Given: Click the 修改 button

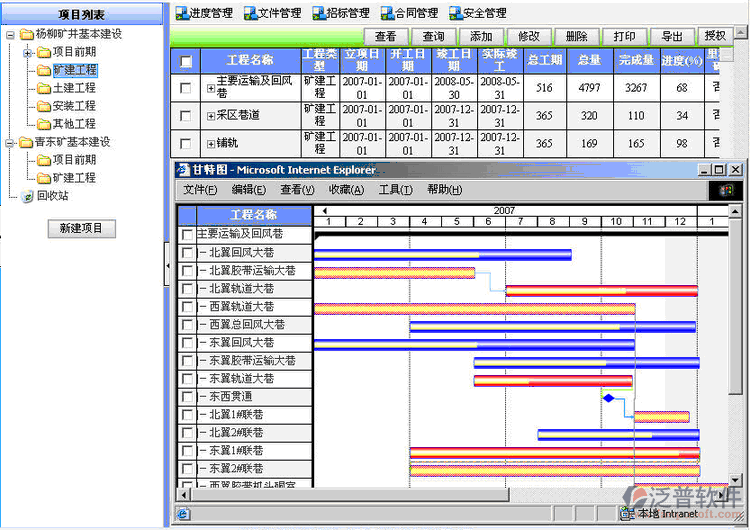Looking at the screenshot, I should (x=529, y=36).
